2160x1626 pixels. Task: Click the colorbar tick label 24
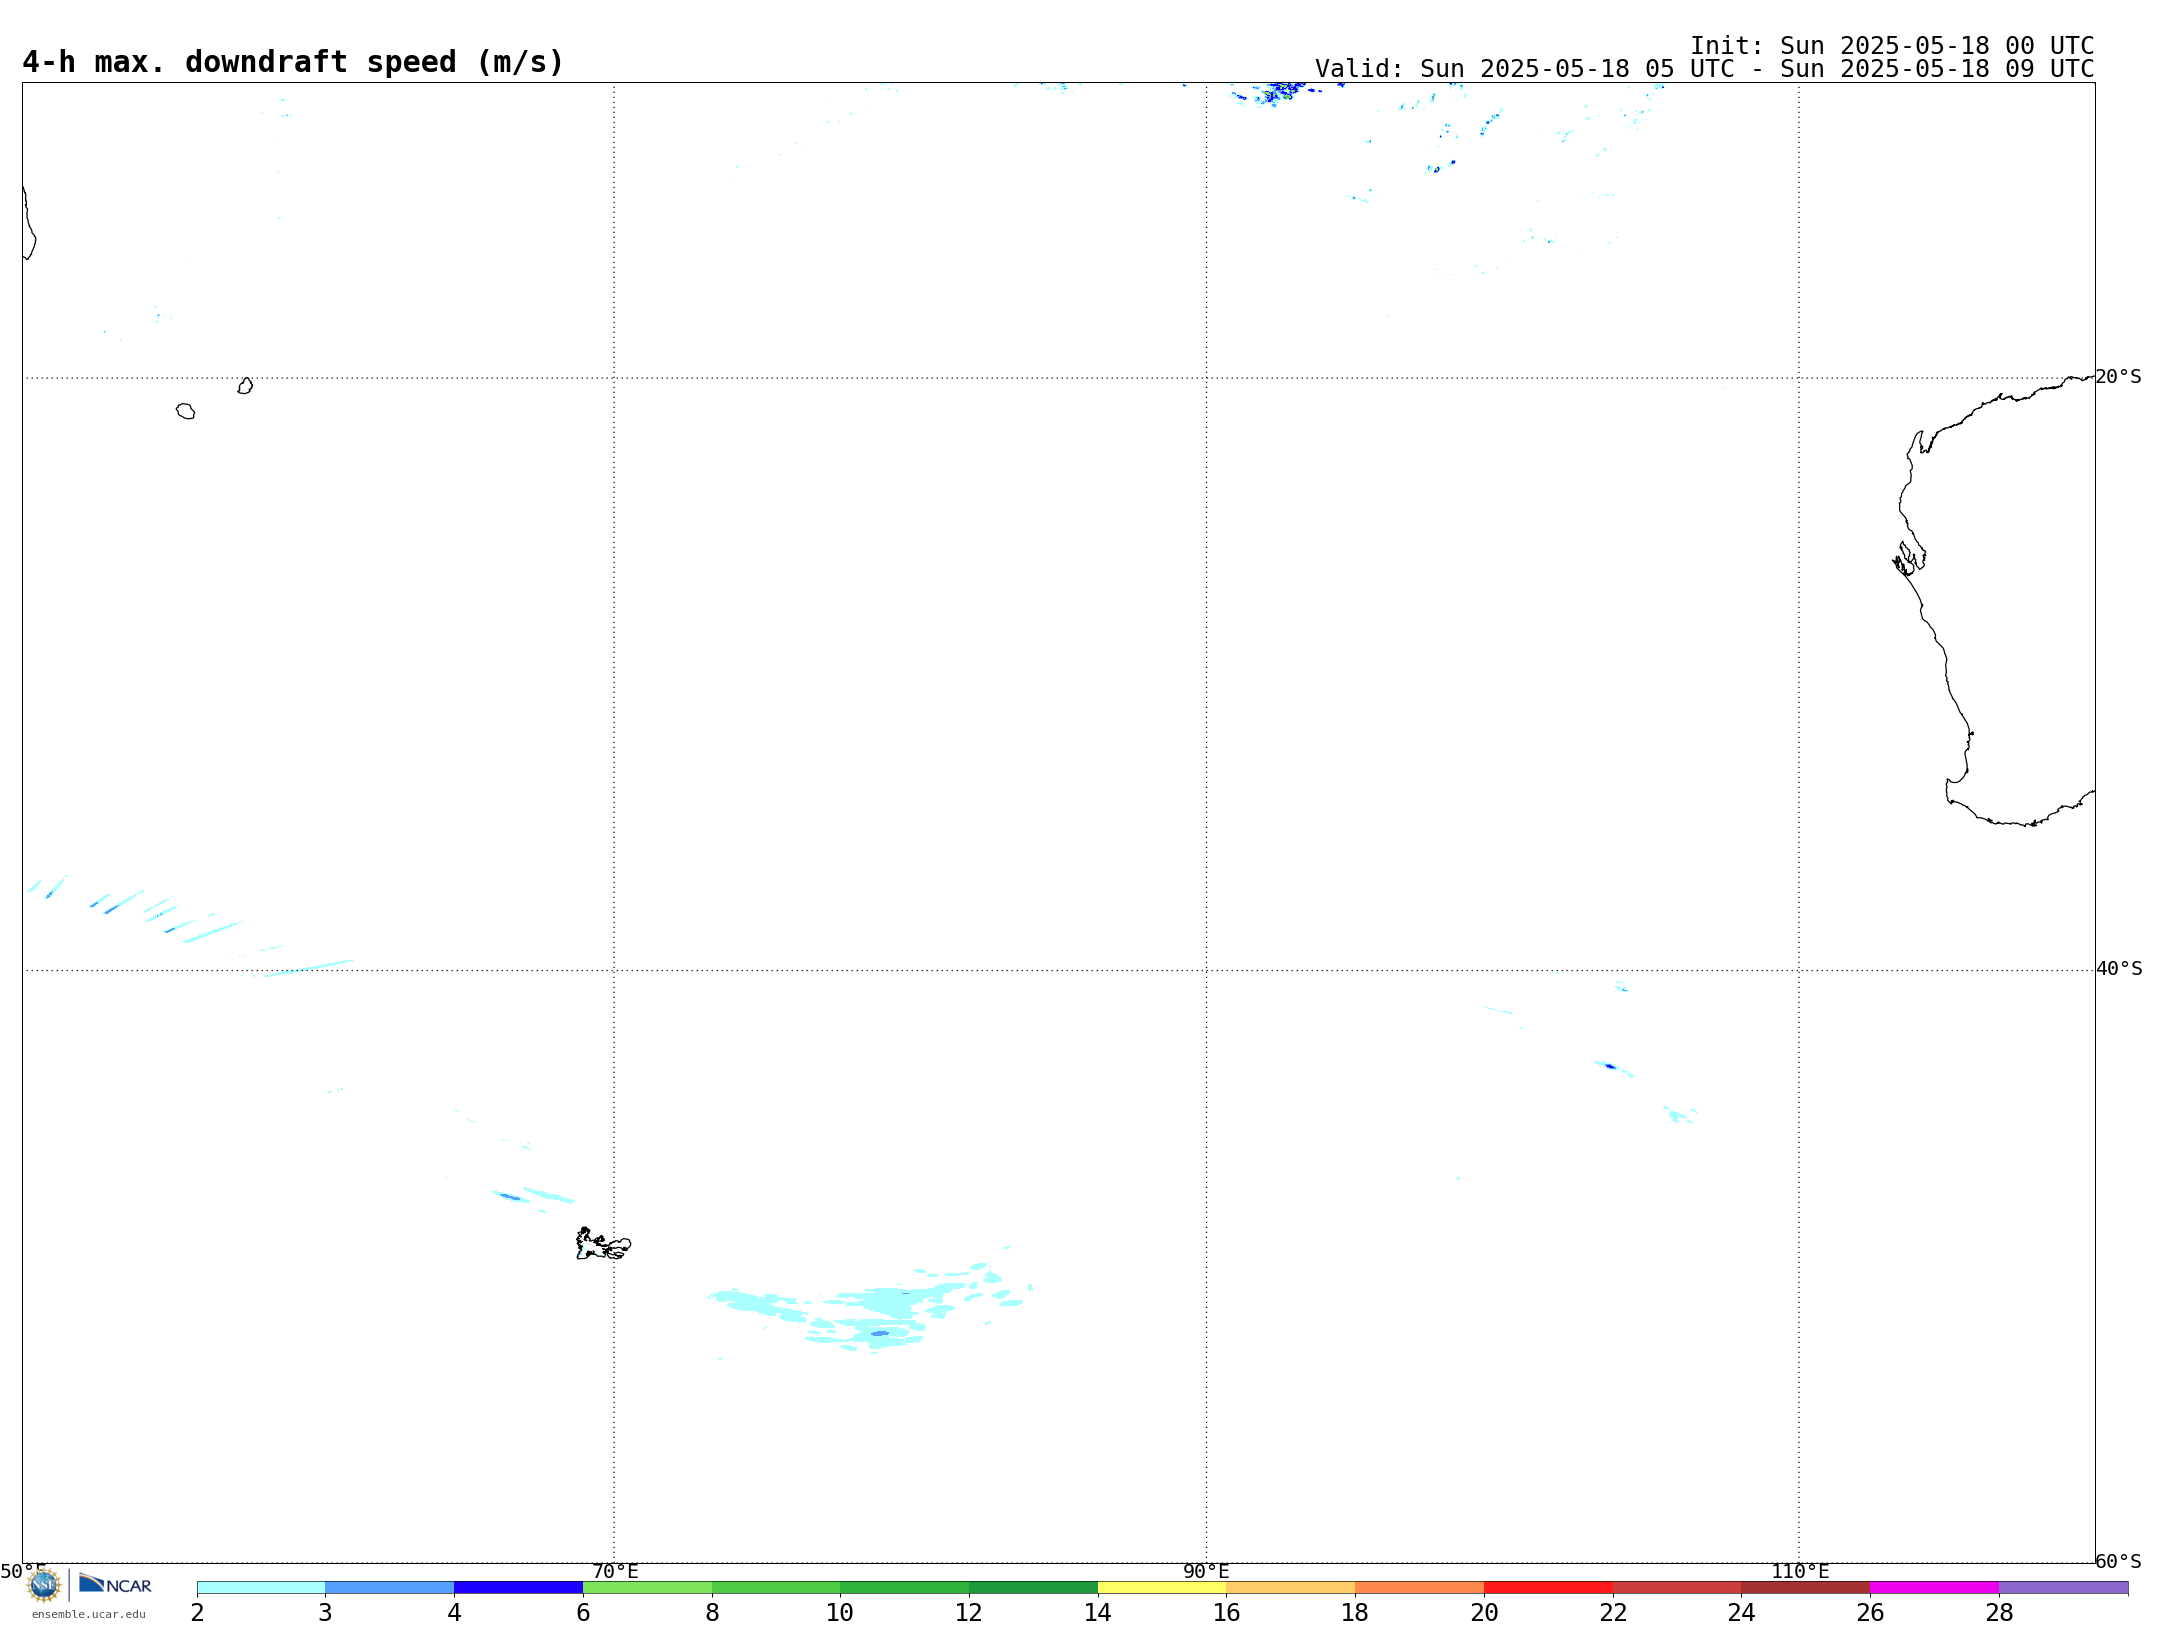click(x=1742, y=1612)
